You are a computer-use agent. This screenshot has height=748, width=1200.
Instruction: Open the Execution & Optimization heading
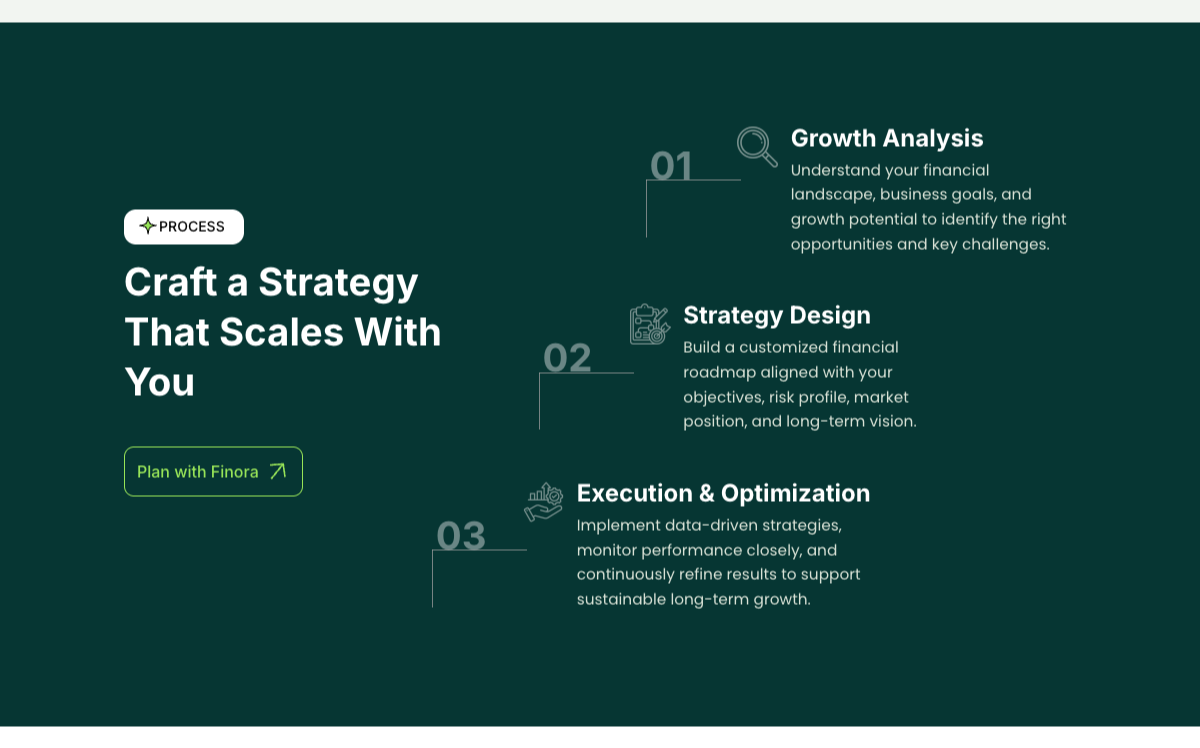(x=723, y=493)
